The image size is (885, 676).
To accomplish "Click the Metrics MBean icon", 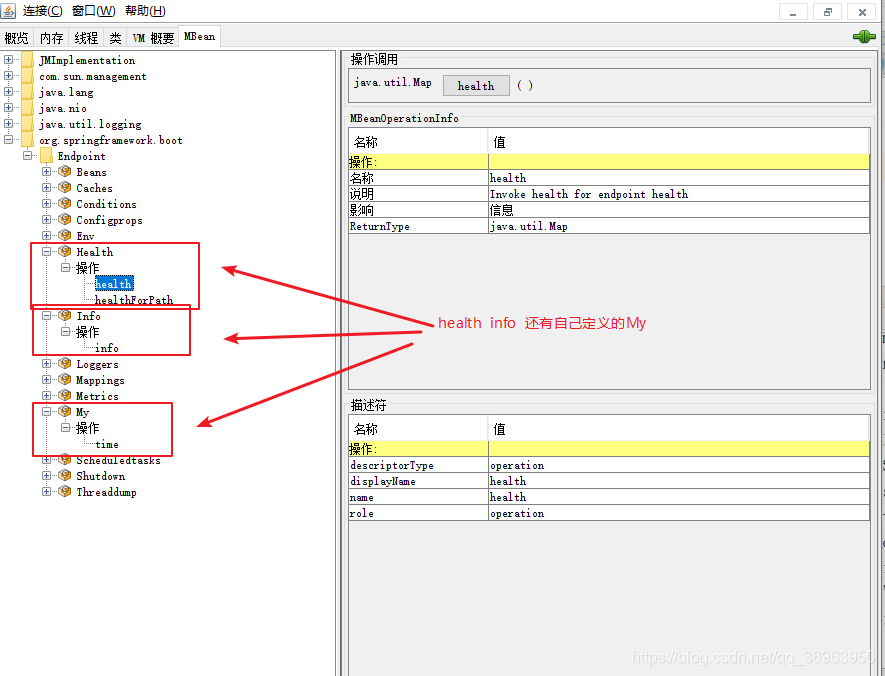I will (65, 395).
